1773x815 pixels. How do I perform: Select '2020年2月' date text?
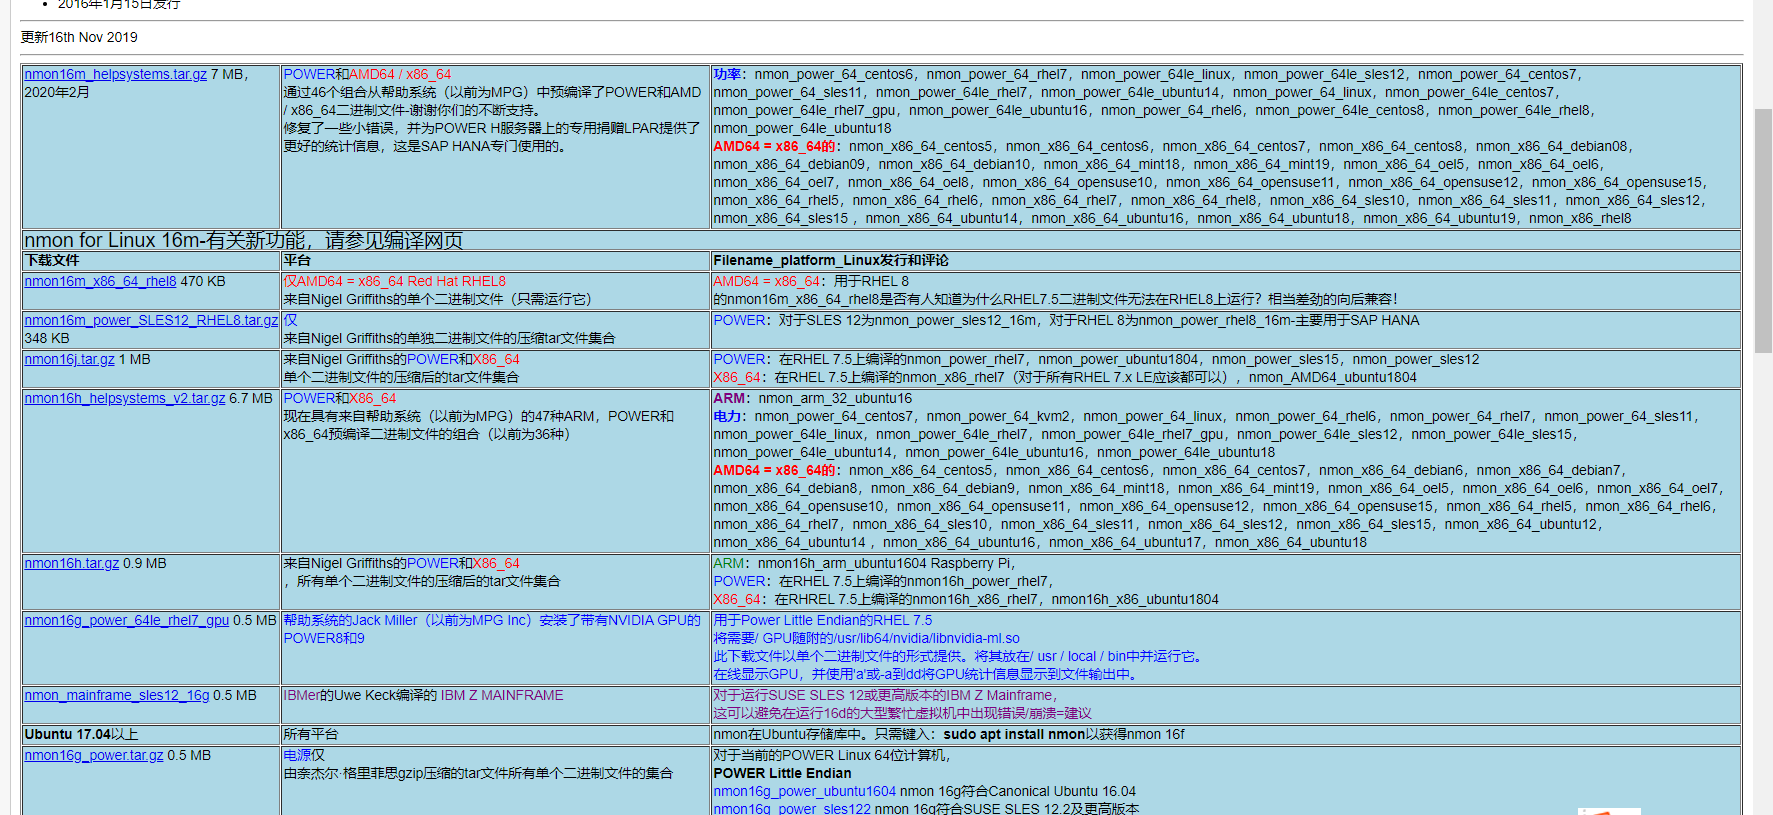click(x=57, y=92)
